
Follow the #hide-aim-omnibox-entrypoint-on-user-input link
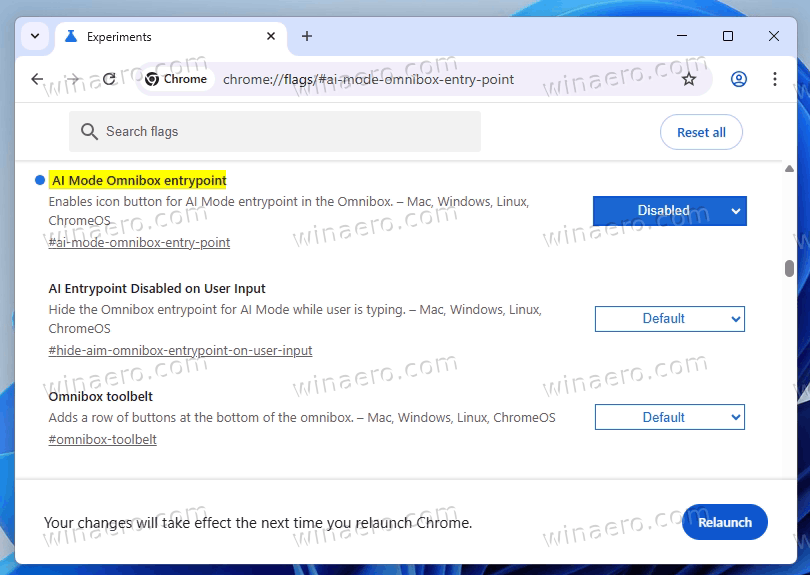180,350
